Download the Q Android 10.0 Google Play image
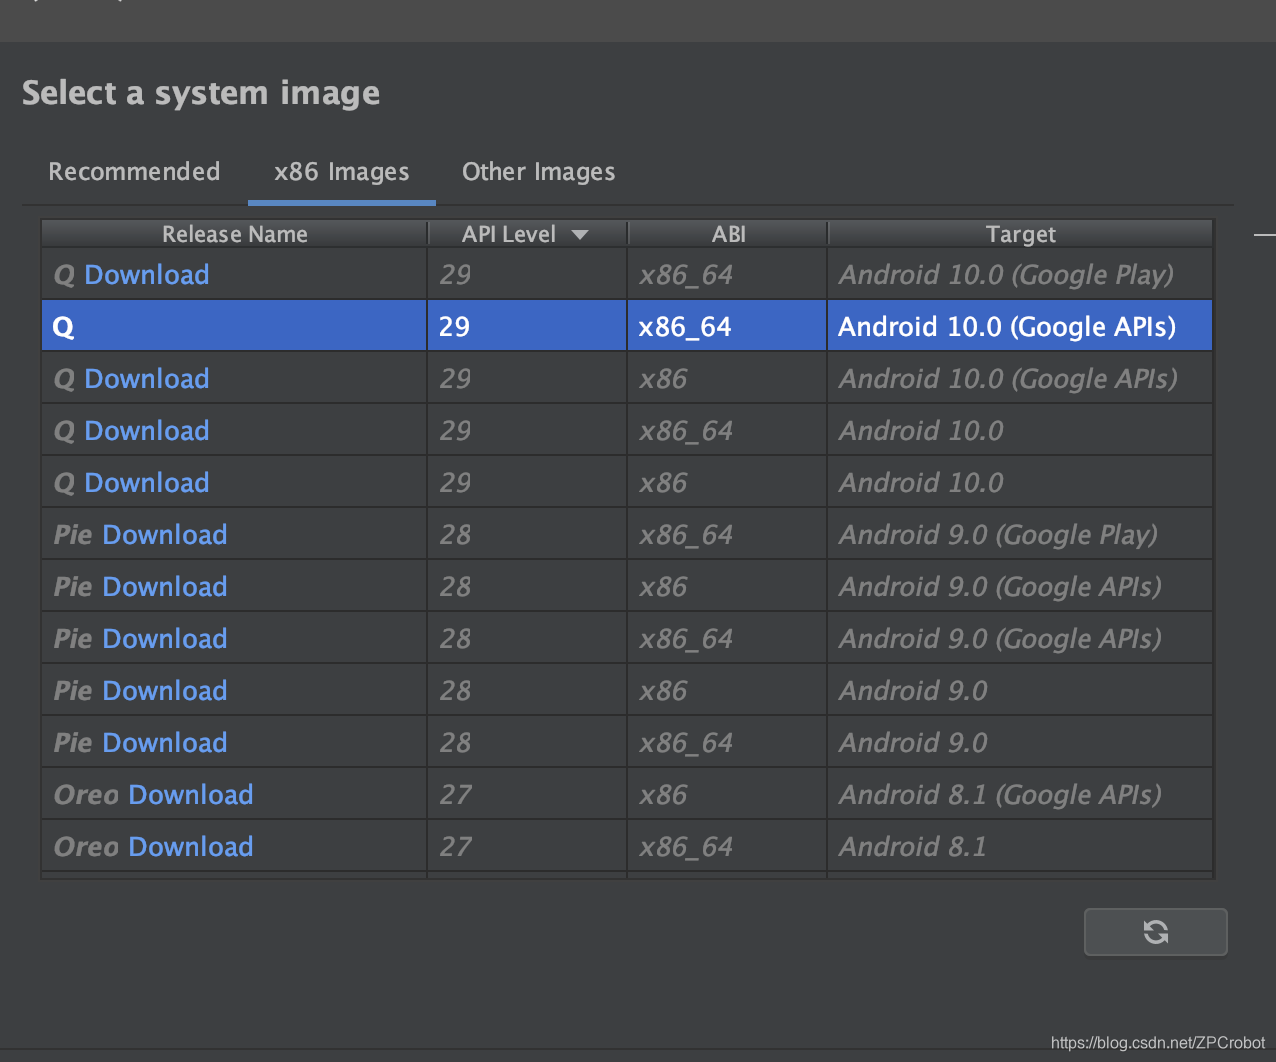The height and width of the screenshot is (1062, 1276). click(146, 274)
